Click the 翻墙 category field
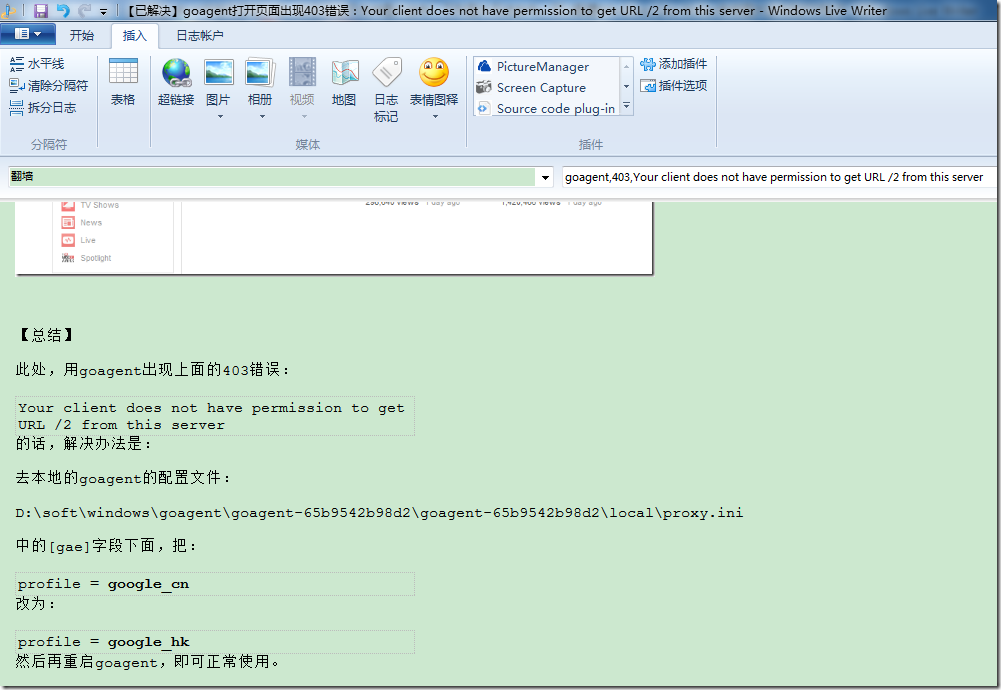Image resolution: width=1001 pixels, height=690 pixels. 272,177
